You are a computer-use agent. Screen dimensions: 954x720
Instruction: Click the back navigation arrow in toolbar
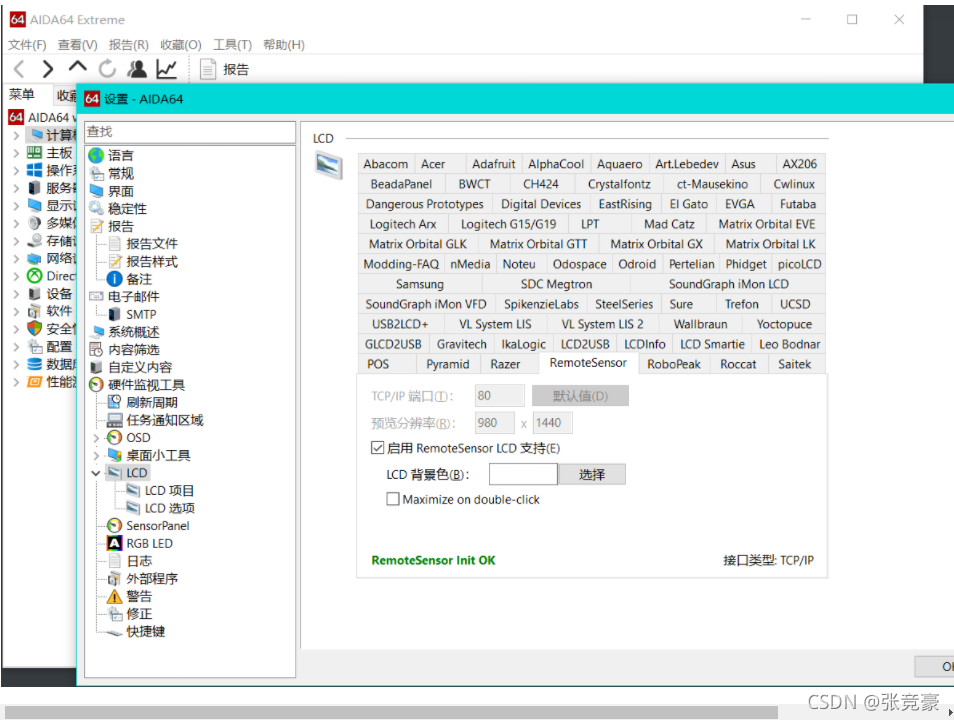(x=19, y=69)
